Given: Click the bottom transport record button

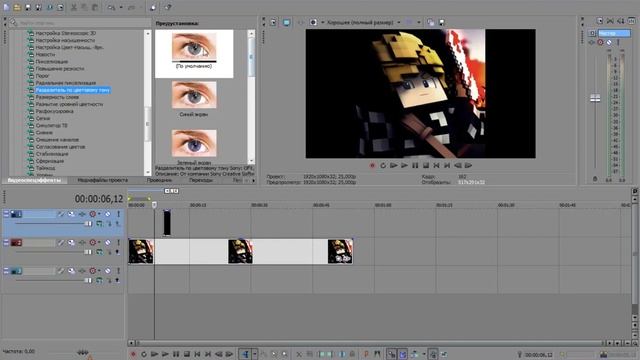Looking at the screenshot, I should (133, 354).
